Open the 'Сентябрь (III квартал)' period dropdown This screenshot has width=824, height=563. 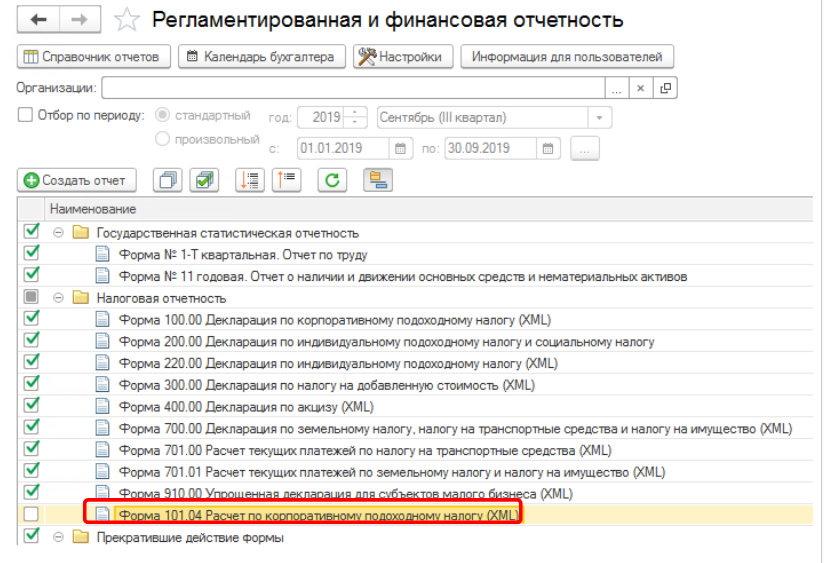tap(599, 117)
